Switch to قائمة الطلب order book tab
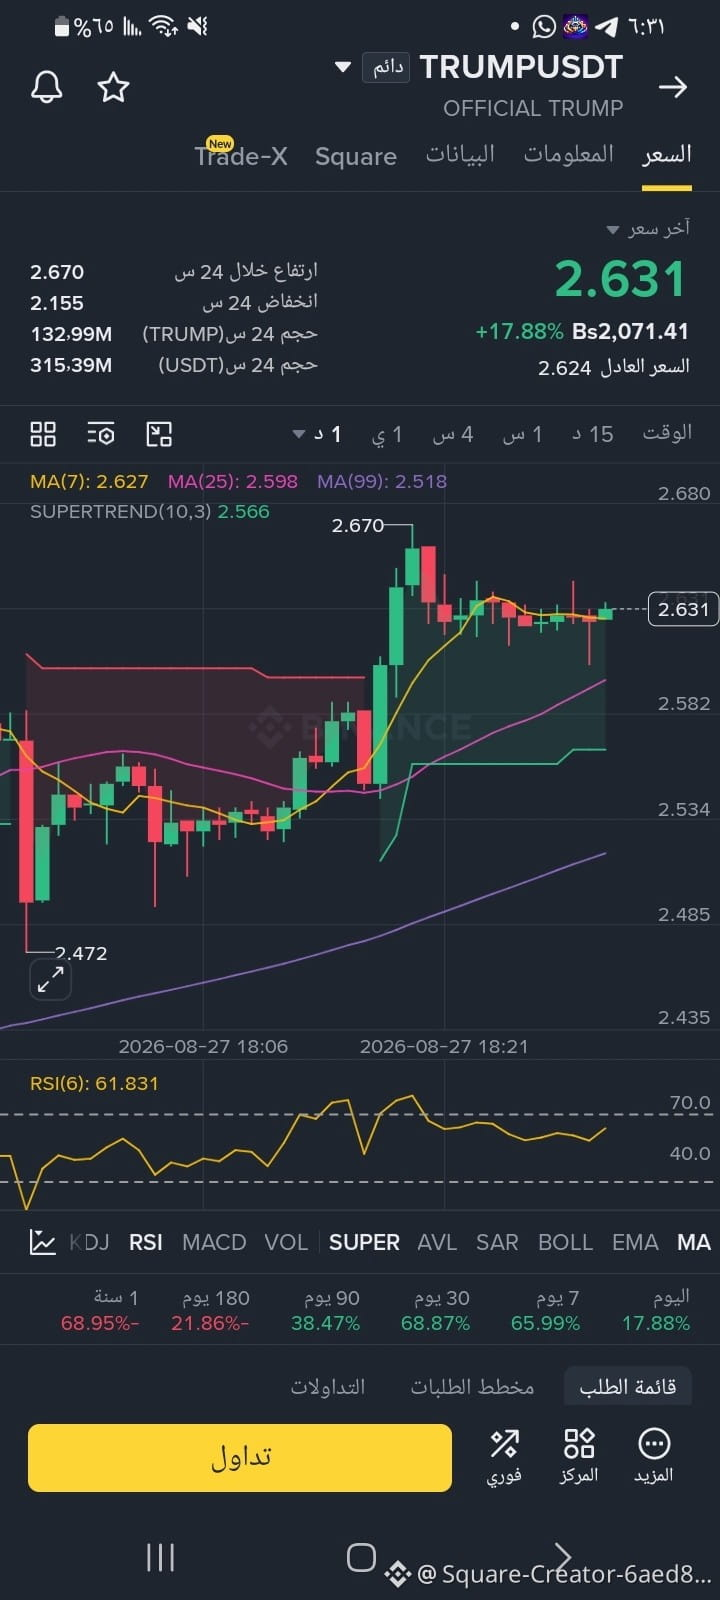Screen dimensions: 720x1600 tap(628, 1387)
